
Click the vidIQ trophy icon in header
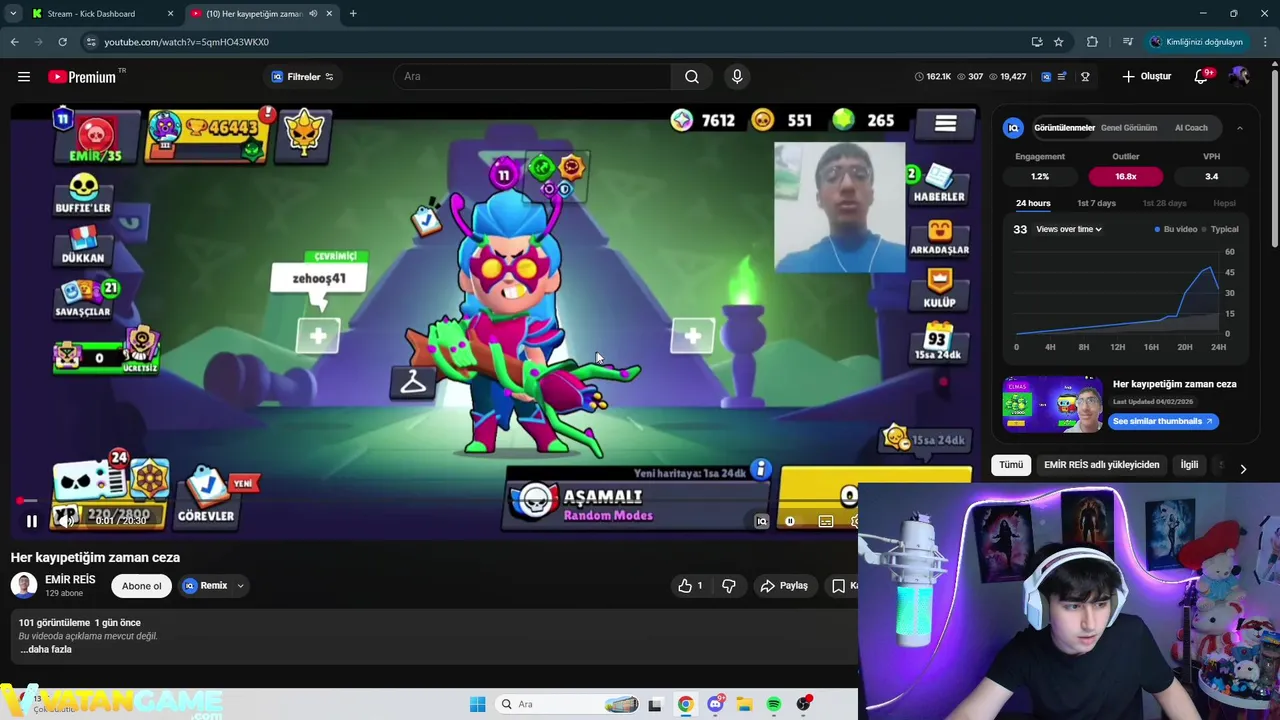click(x=1085, y=76)
